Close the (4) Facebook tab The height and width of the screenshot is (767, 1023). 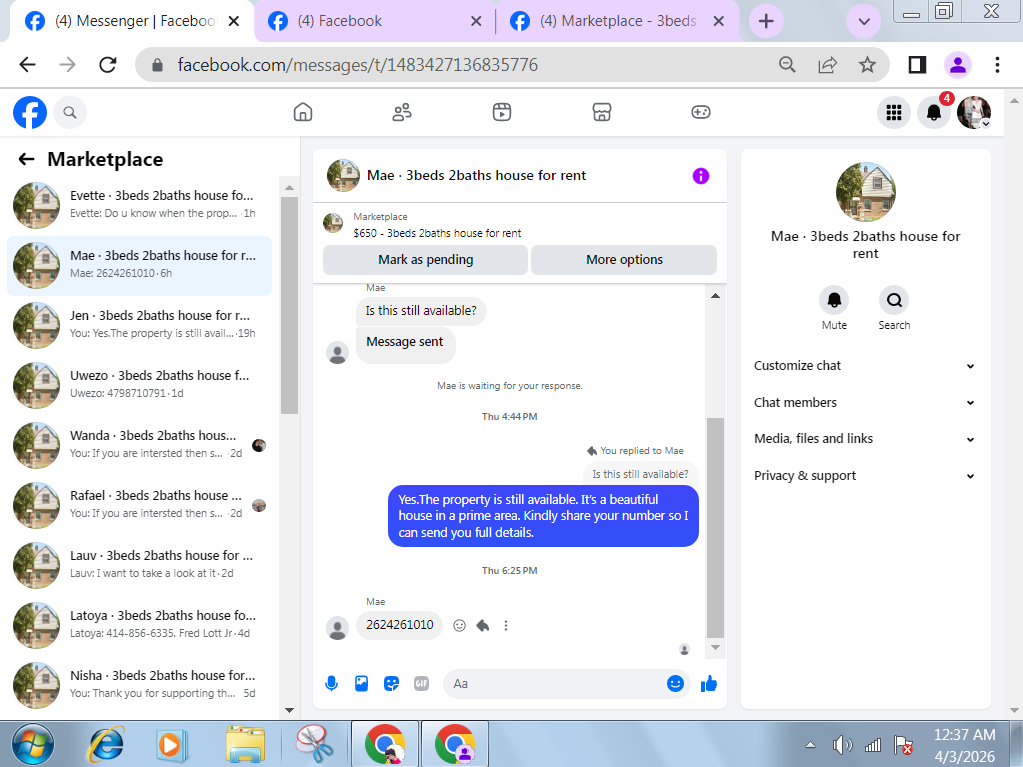[476, 21]
